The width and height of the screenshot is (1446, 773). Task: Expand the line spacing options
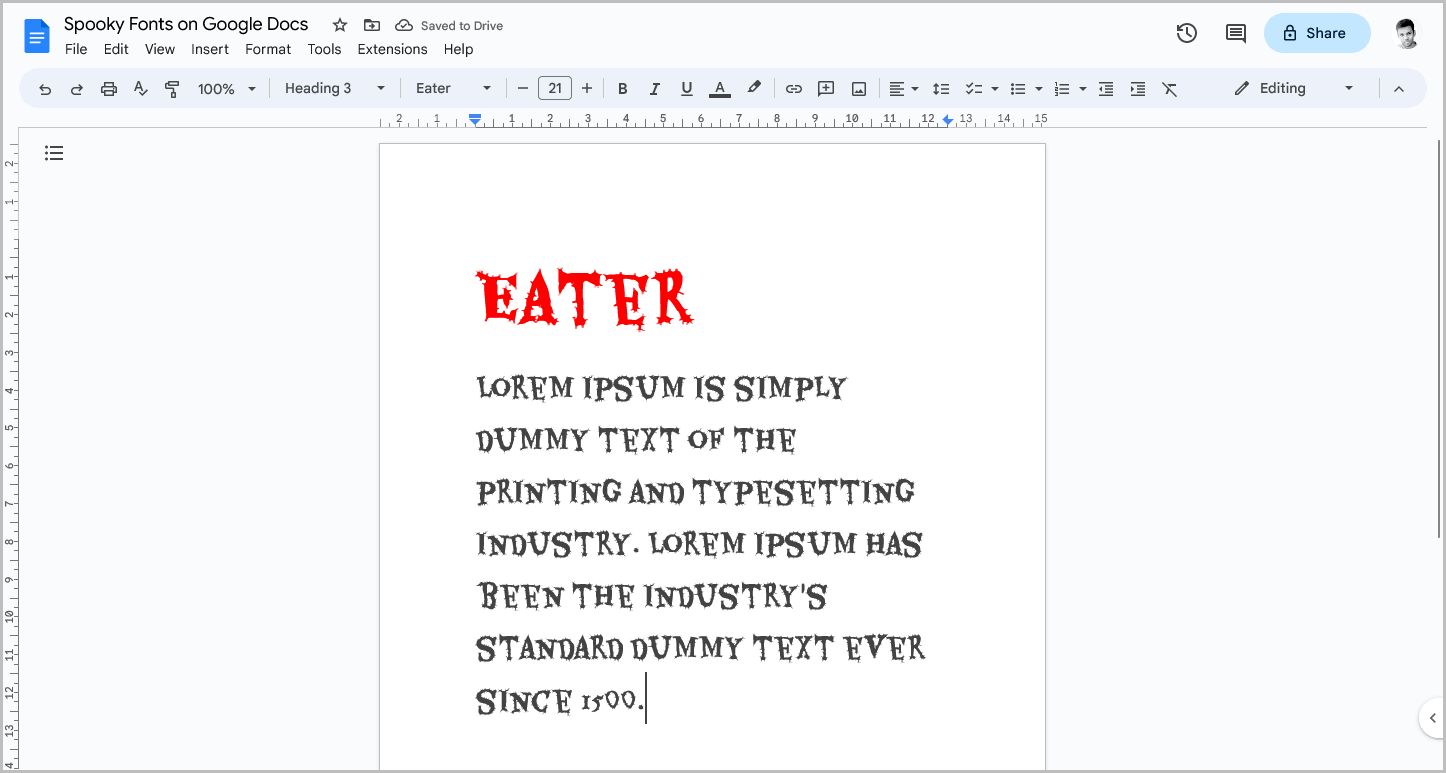tap(941, 88)
